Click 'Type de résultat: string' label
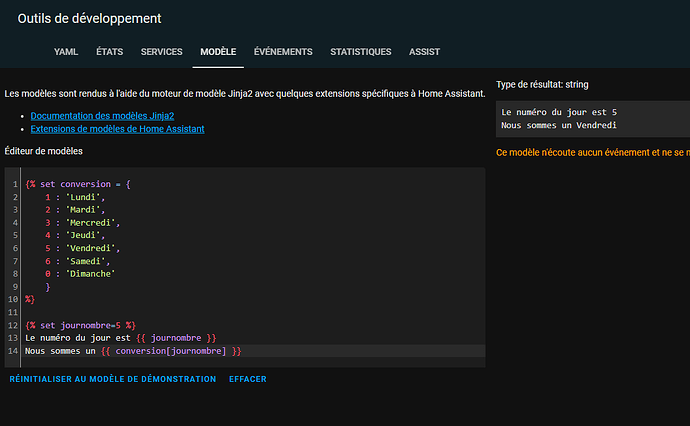Viewport: 690px width, 426px height. [x=542, y=84]
